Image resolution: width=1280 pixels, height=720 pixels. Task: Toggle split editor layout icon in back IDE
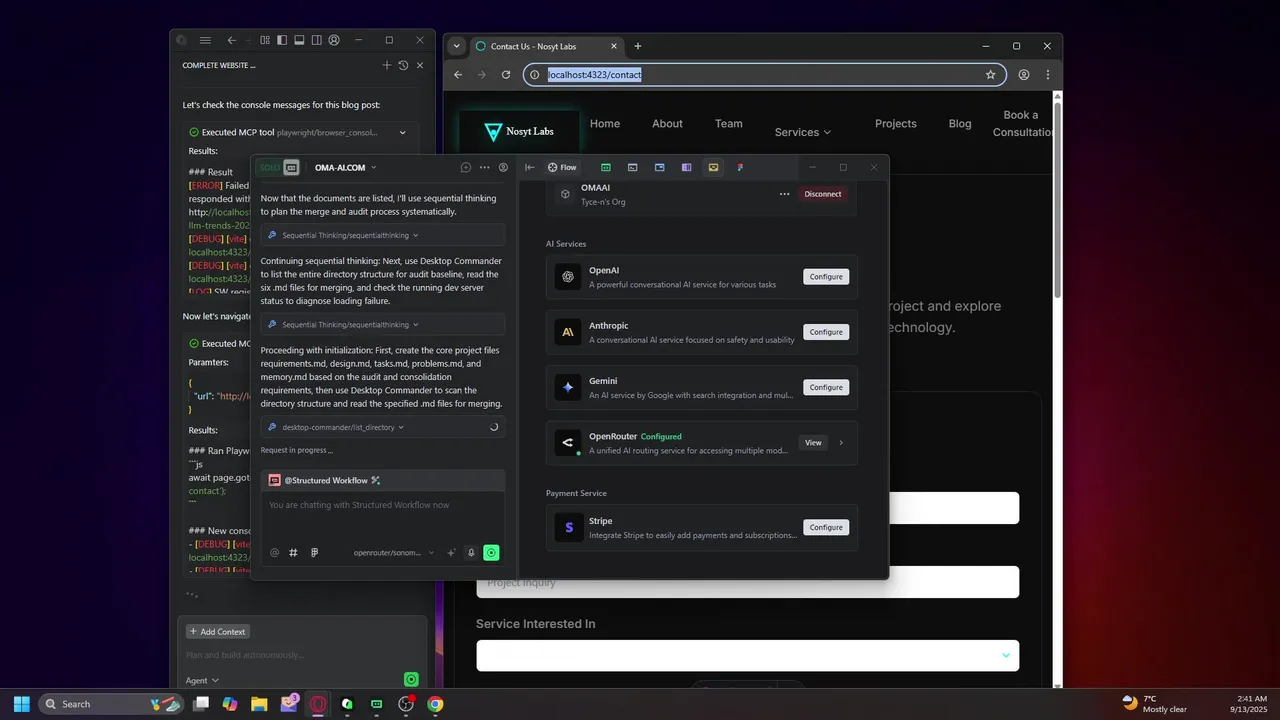(x=316, y=40)
